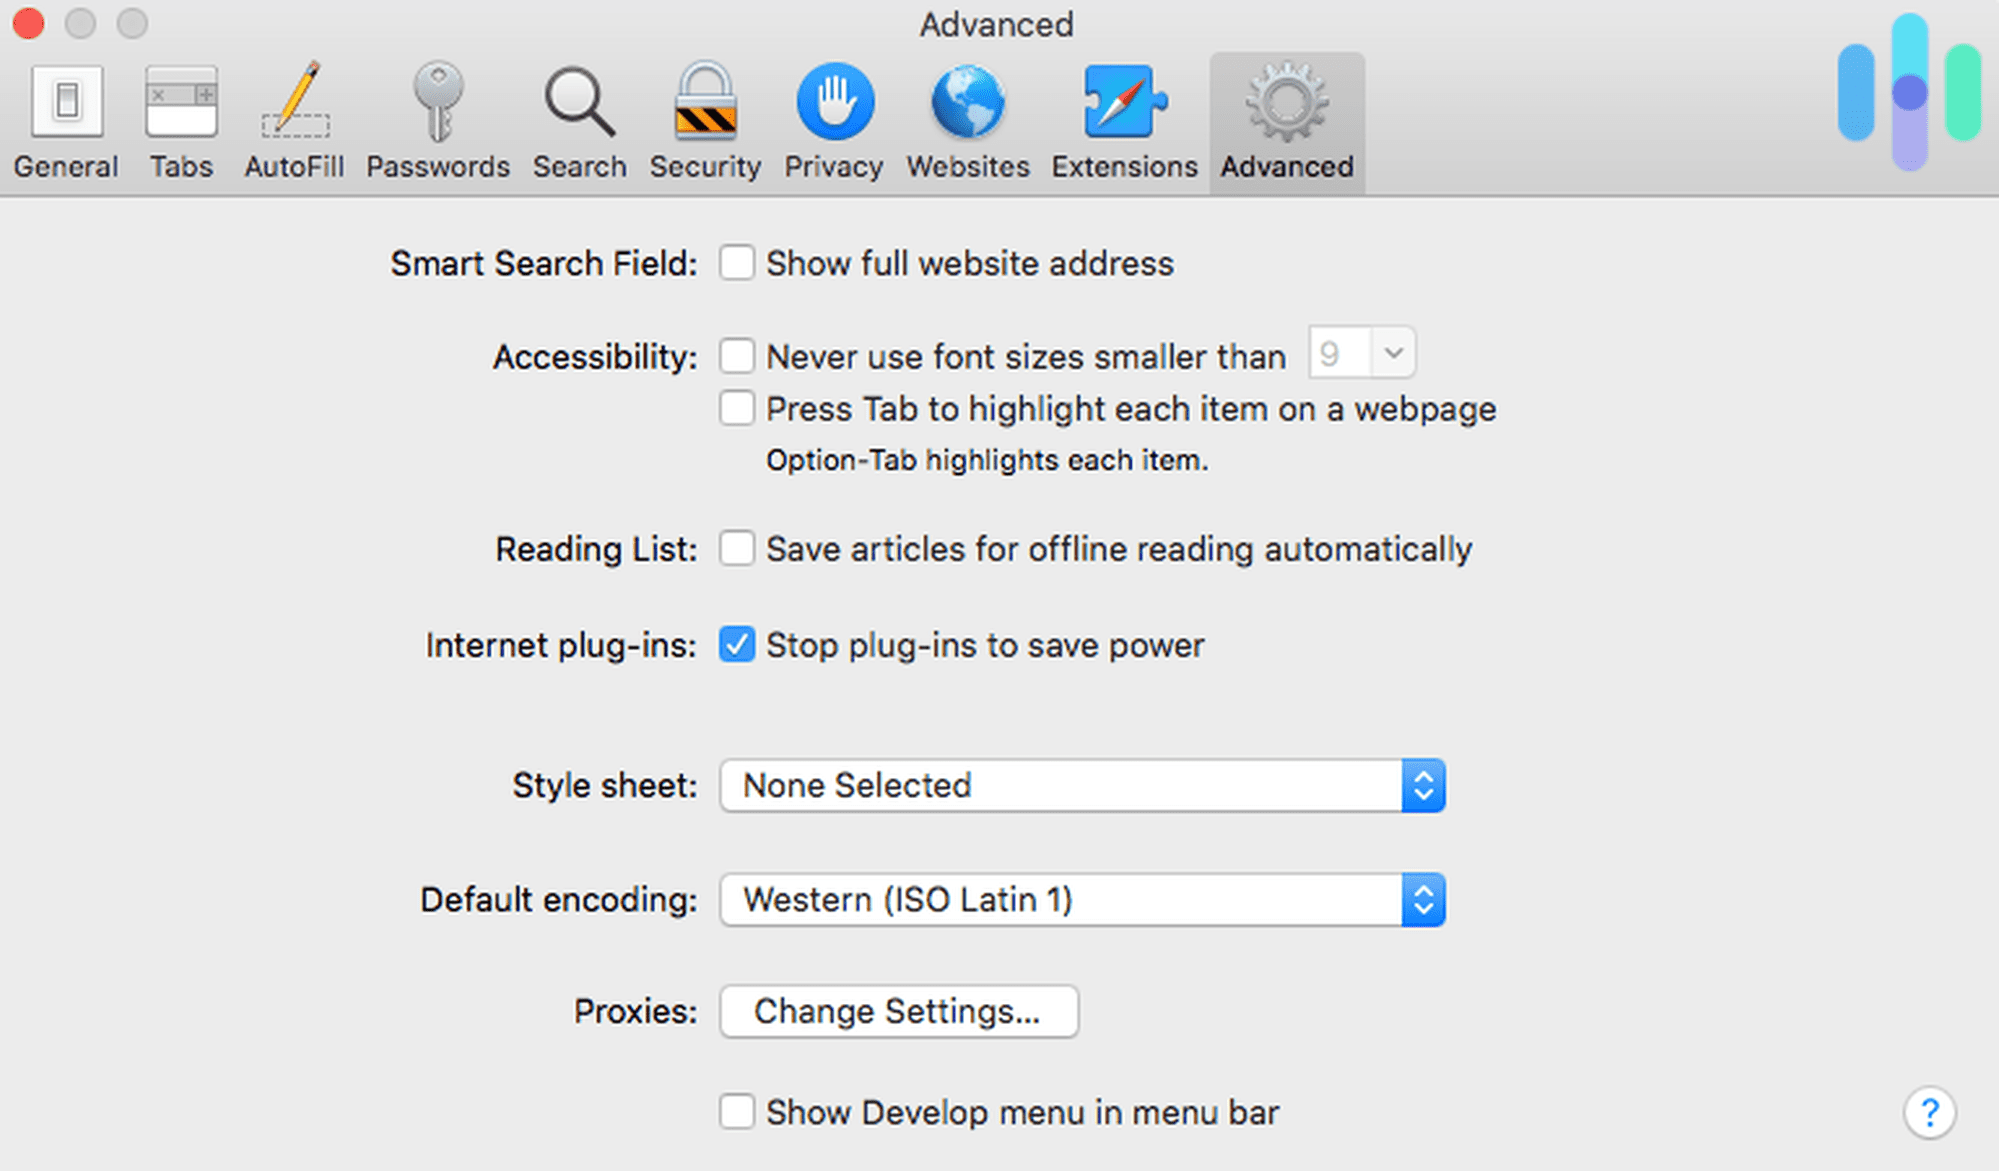Open the Security padlock pane
Screen dimensions: 1999x1171
pos(705,122)
